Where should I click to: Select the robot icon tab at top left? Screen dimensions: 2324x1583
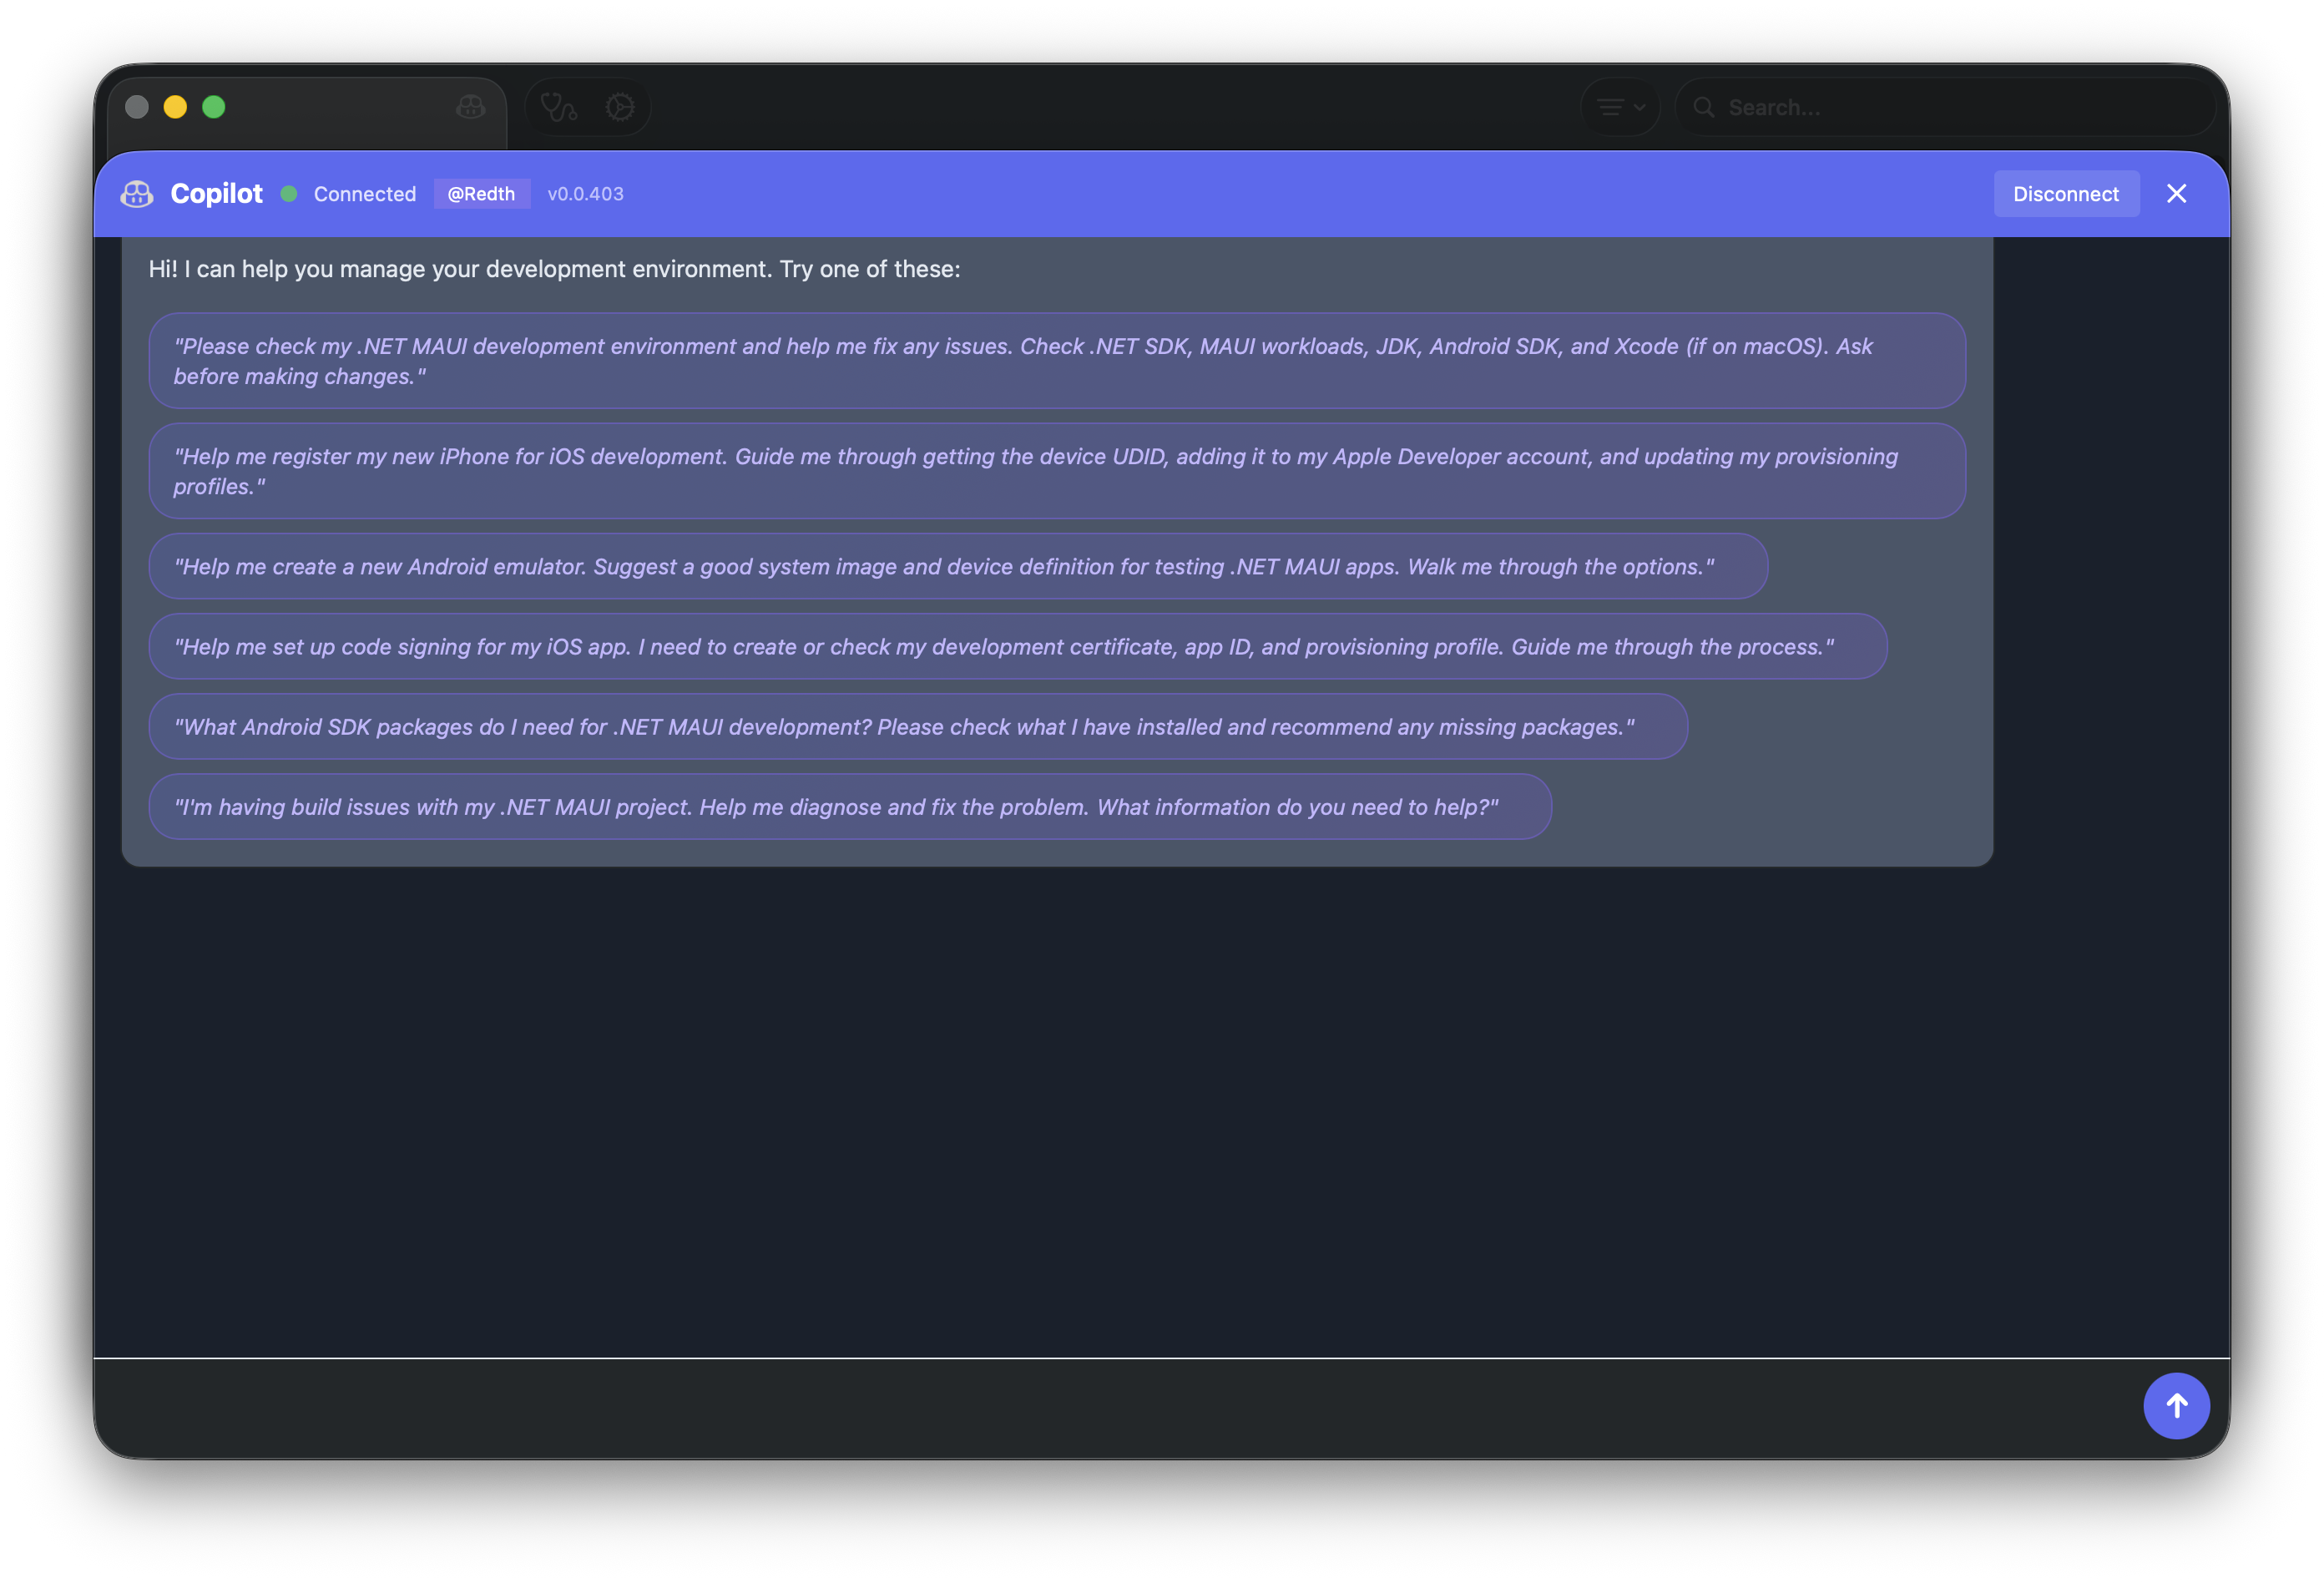(470, 106)
